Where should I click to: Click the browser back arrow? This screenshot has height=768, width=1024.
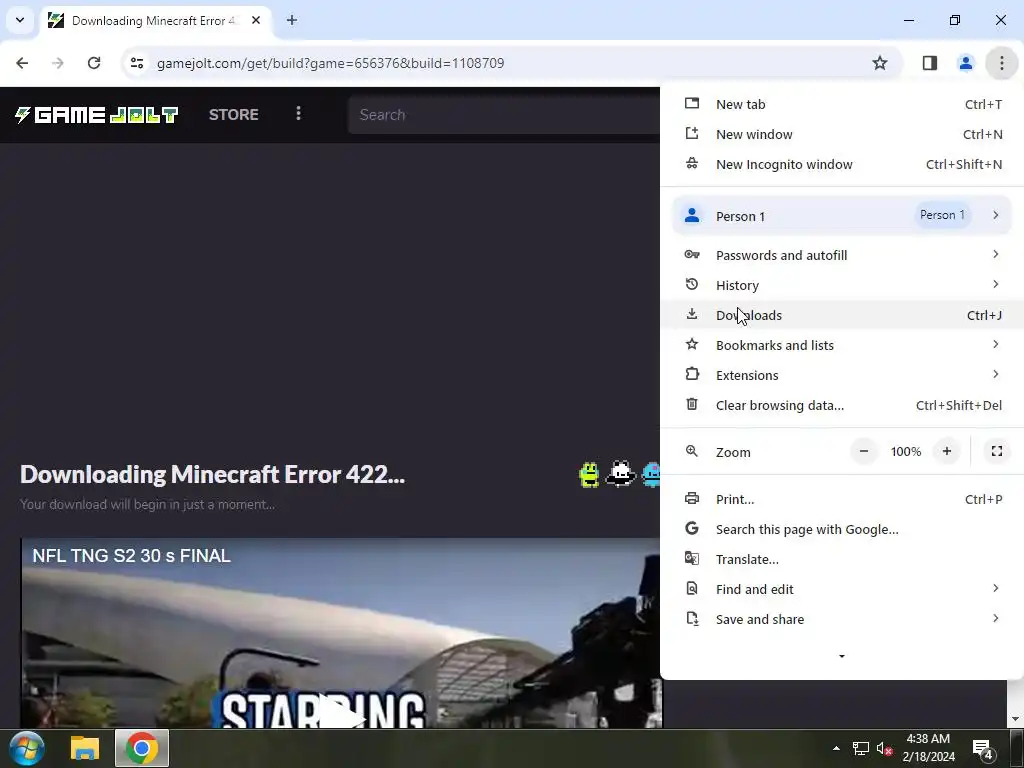coord(22,63)
